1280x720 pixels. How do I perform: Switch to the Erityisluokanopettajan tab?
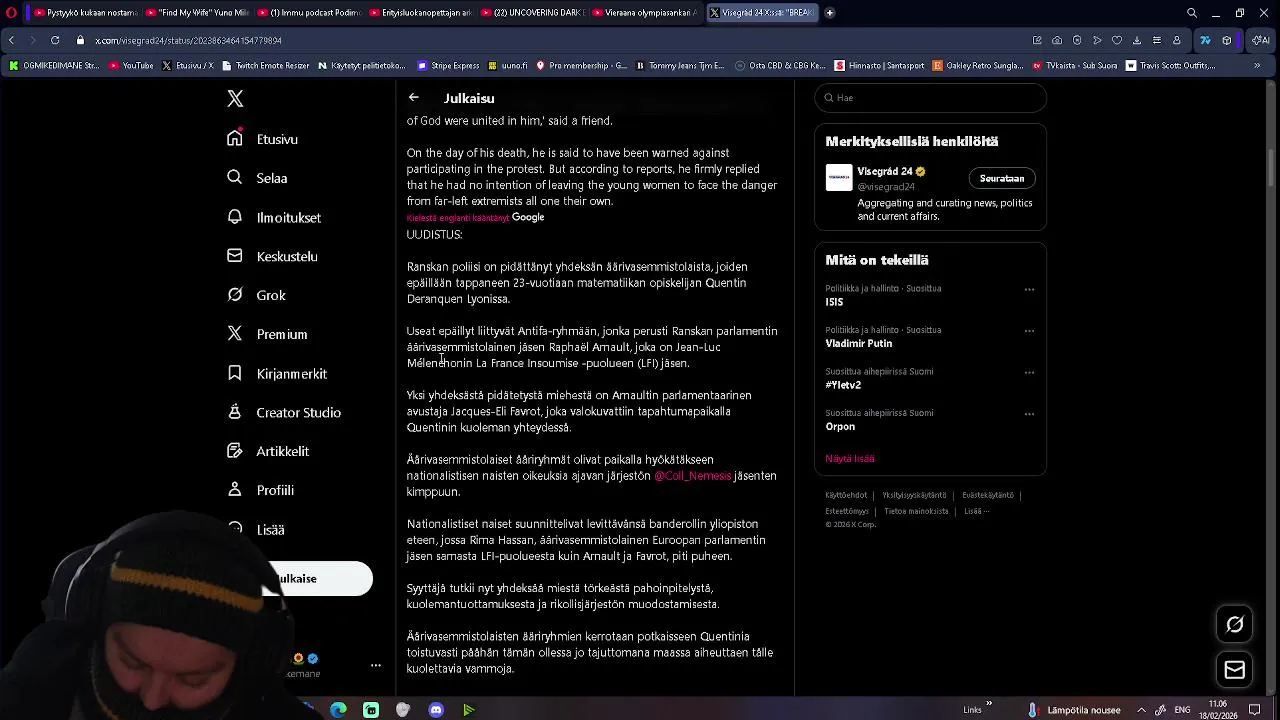pyautogui.click(x=421, y=13)
